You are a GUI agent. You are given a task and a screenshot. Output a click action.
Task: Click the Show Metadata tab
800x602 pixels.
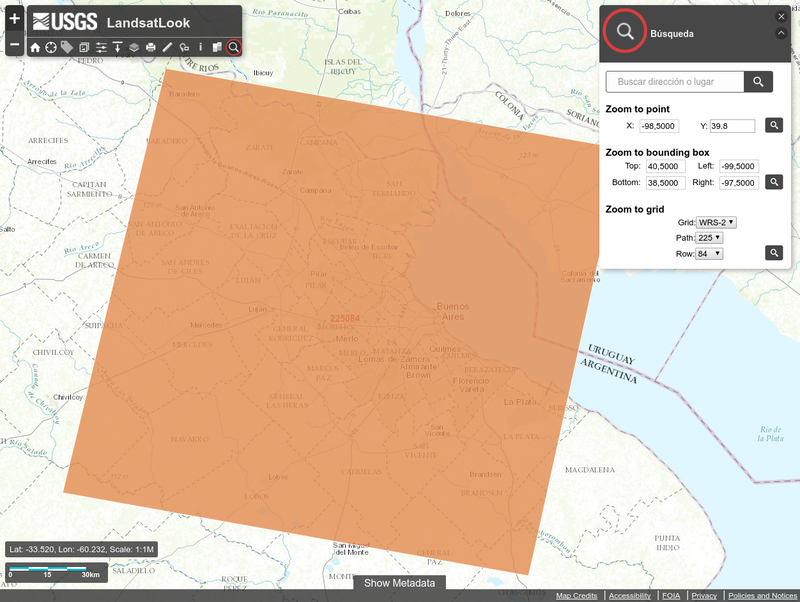(399, 583)
